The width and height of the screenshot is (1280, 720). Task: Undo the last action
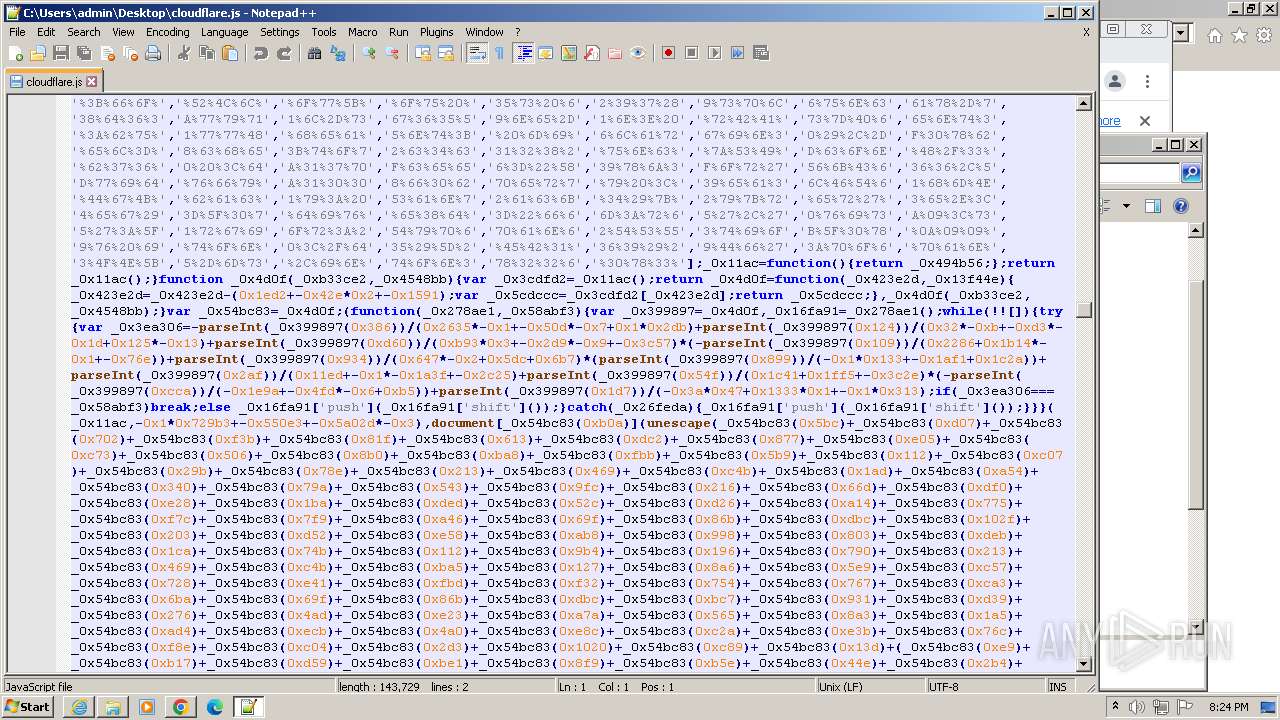pos(261,53)
